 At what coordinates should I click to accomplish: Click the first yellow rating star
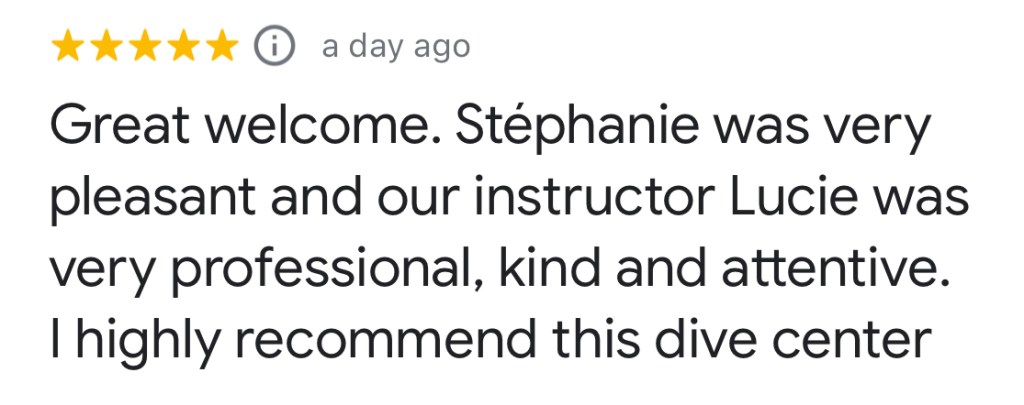[x=68, y=47]
